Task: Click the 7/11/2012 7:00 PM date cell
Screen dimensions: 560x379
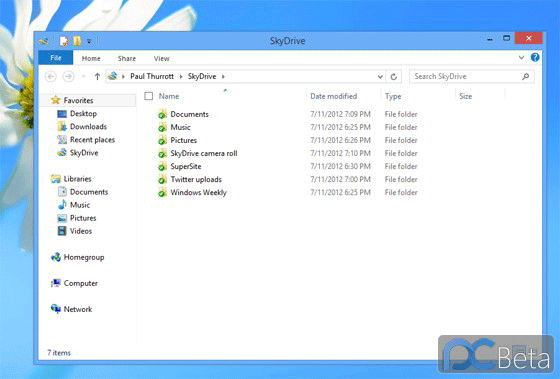Action: (x=340, y=179)
